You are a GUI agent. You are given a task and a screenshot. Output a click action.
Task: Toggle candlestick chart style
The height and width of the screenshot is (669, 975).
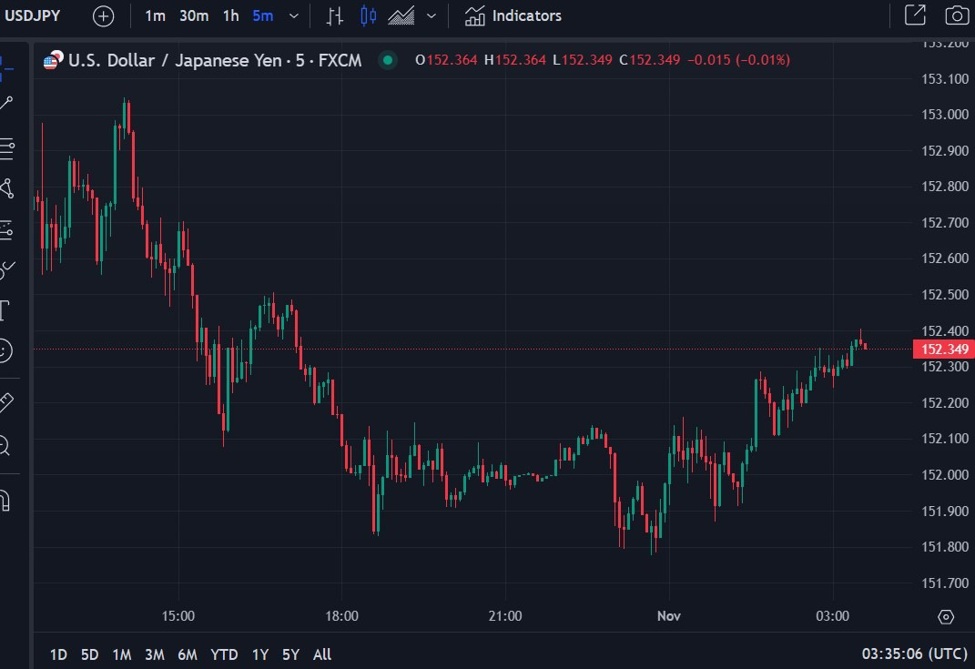click(368, 16)
